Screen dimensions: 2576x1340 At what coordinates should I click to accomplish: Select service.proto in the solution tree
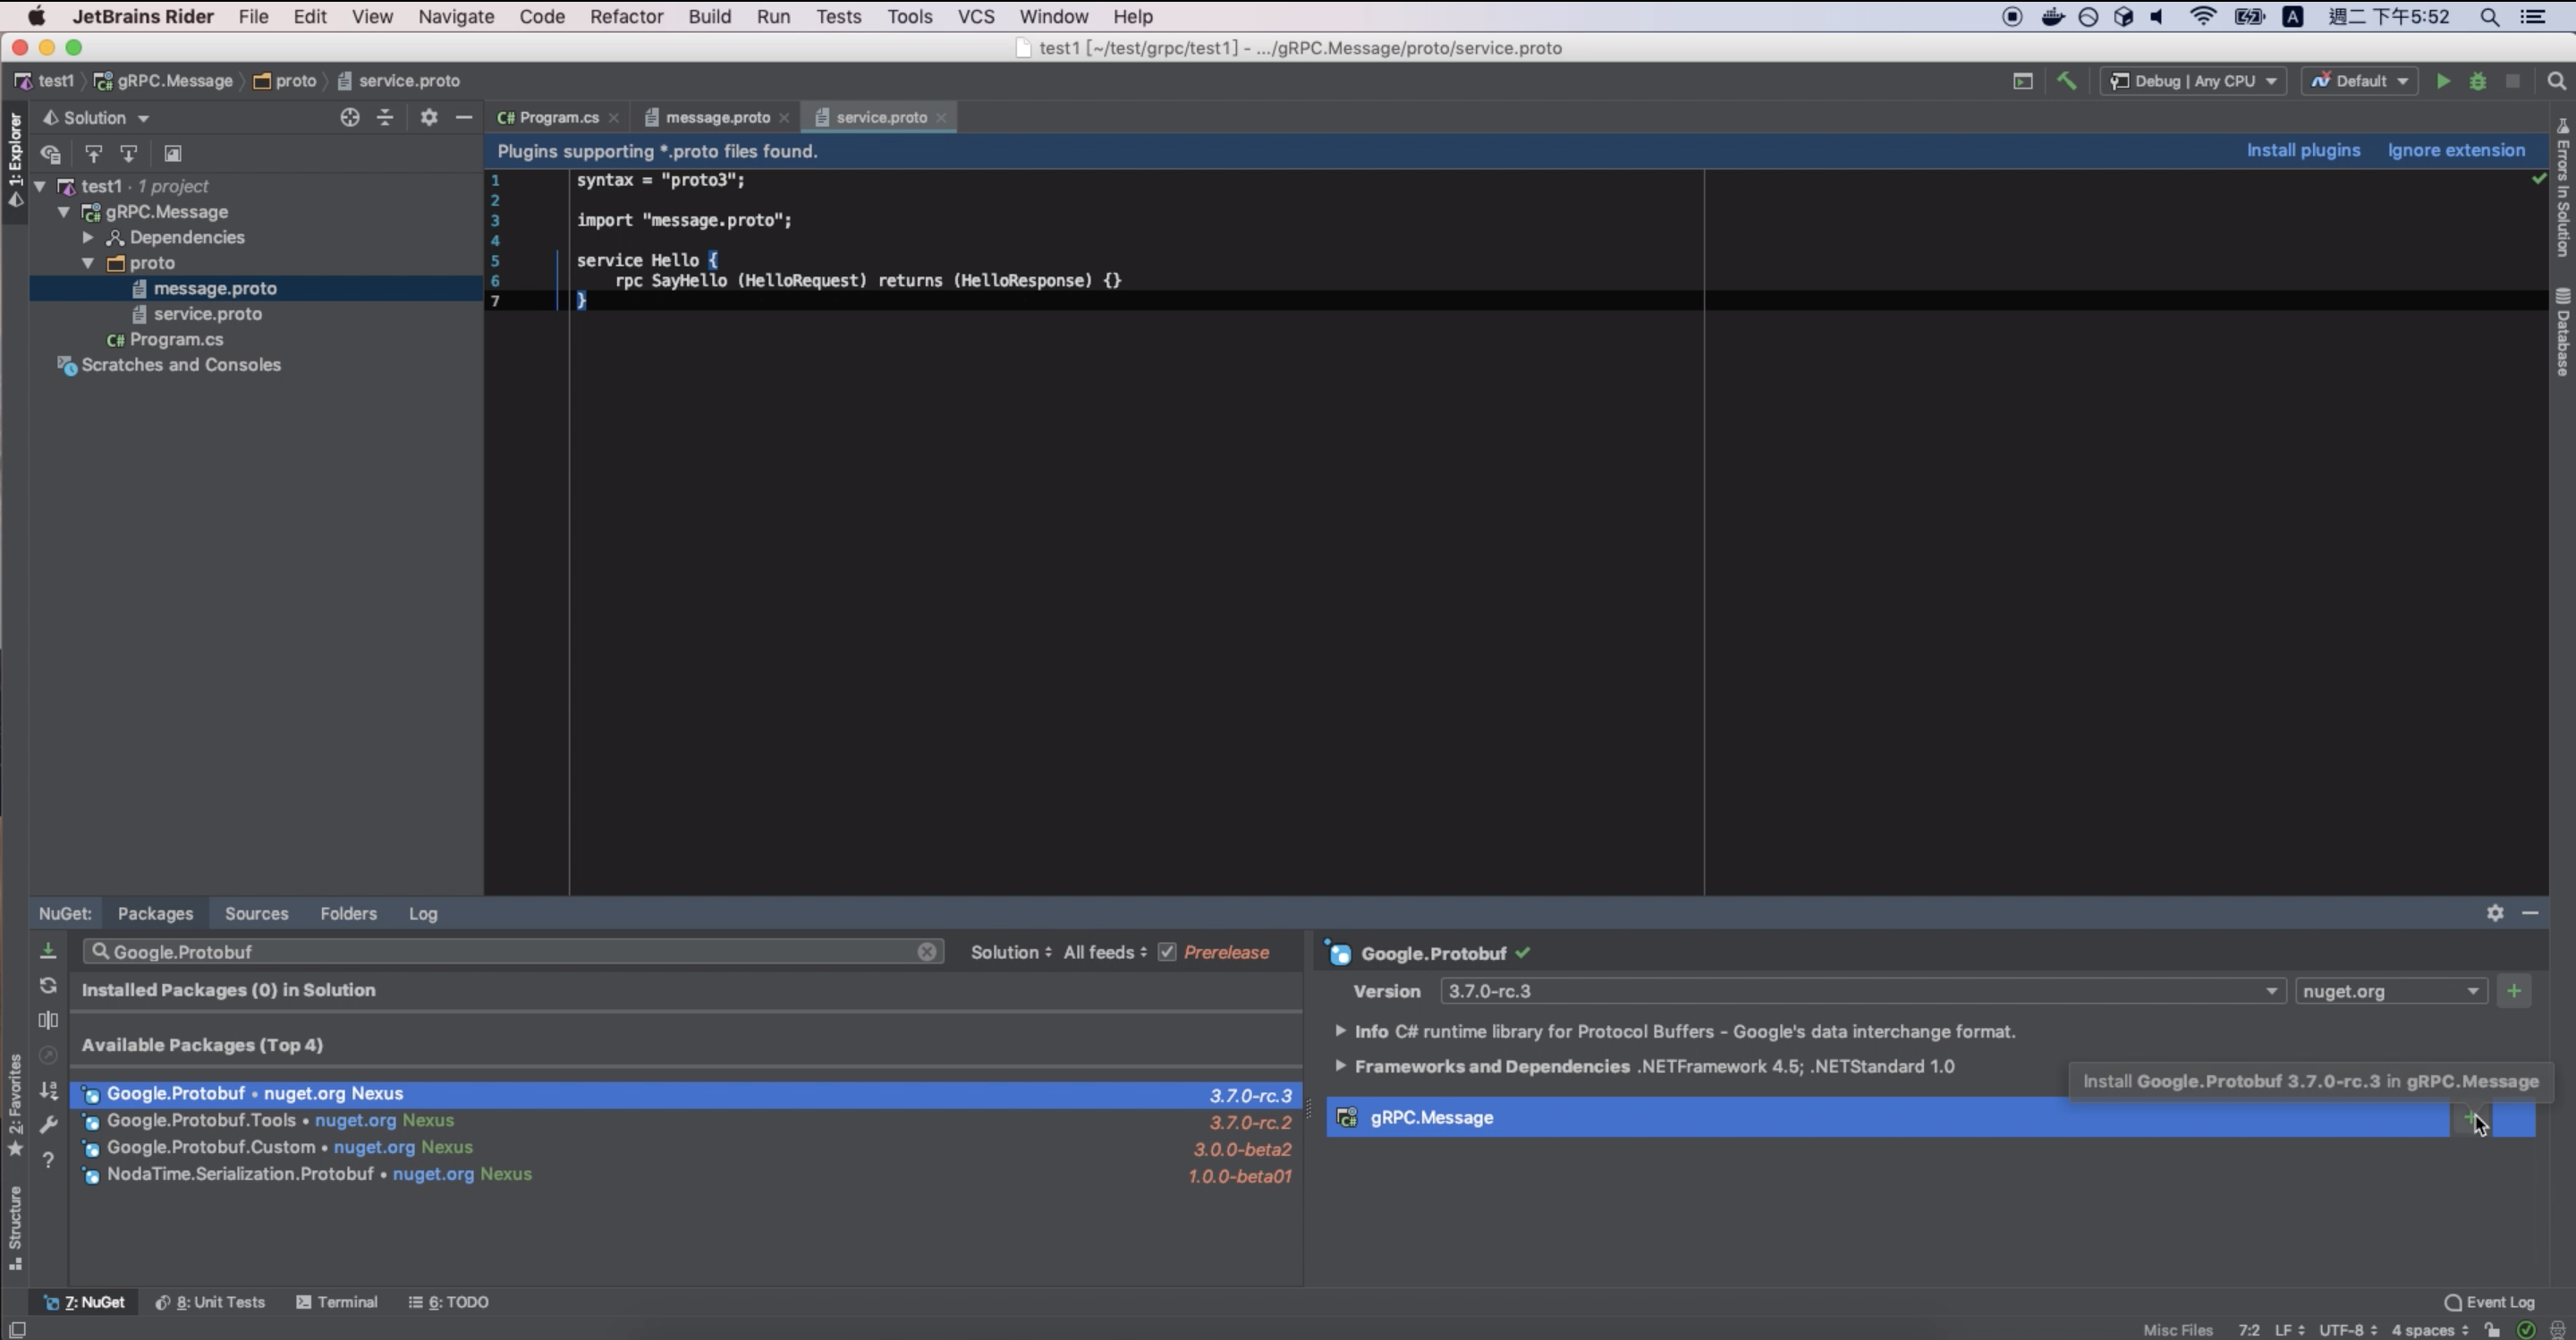pos(207,314)
